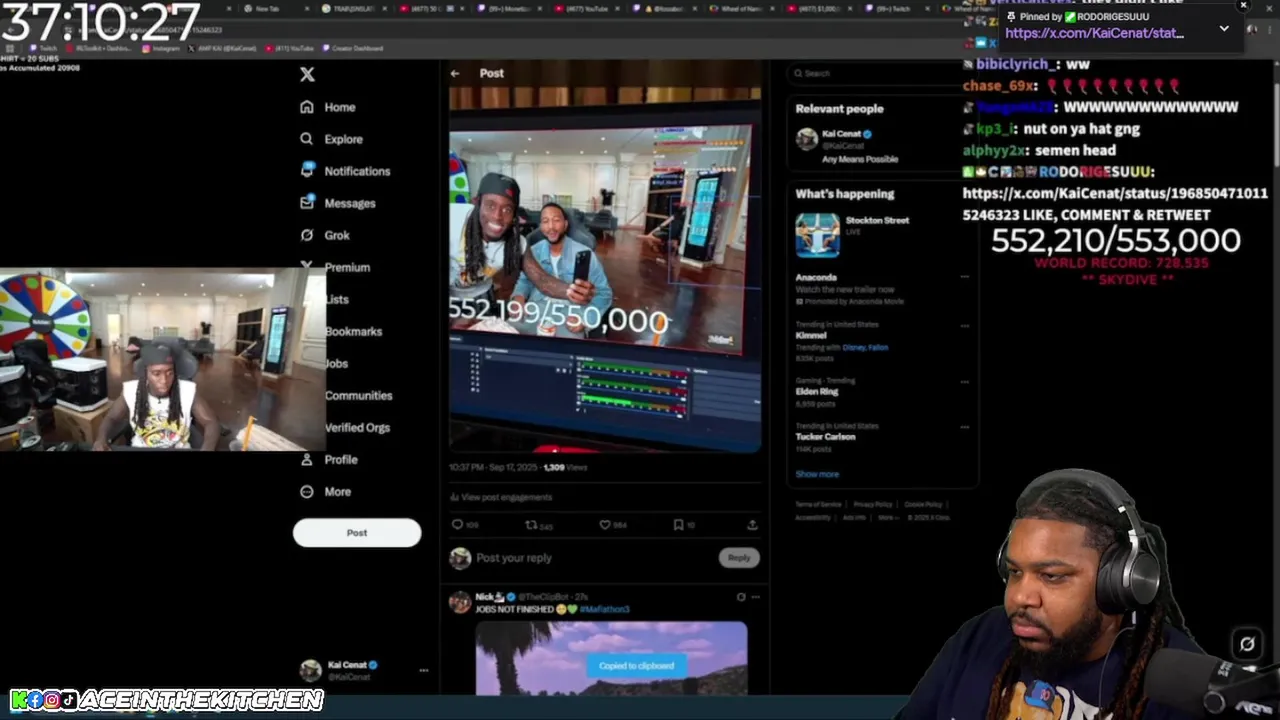1280x720 pixels.
Task: Click the Grok icon
Action: 307,235
